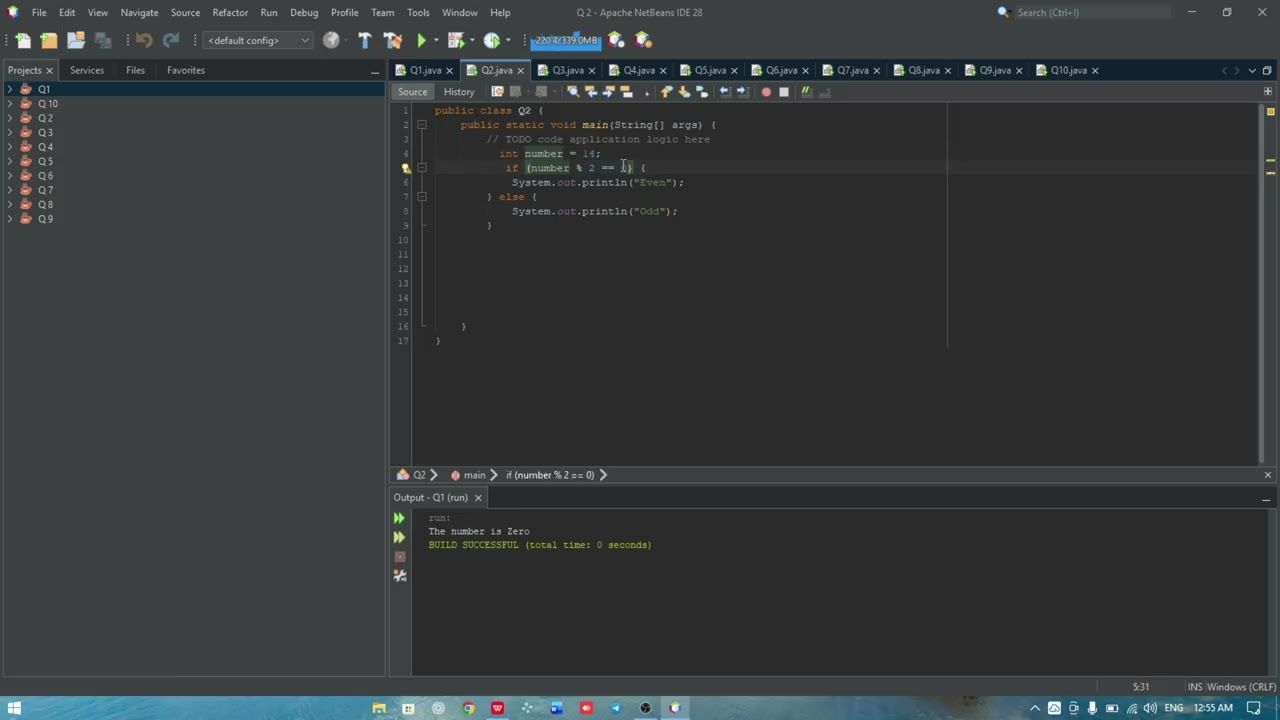The width and height of the screenshot is (1280, 720).
Task: Toggle the Source view button
Action: (x=412, y=92)
